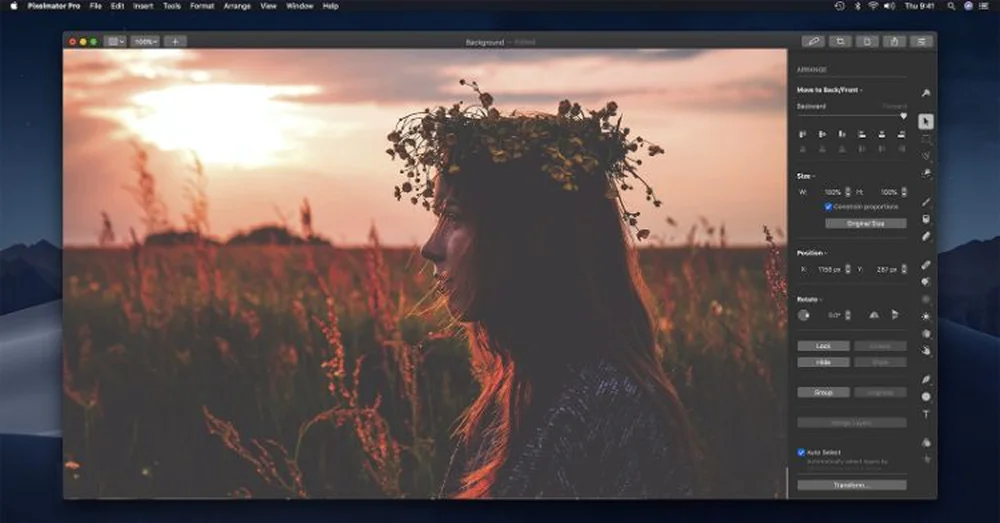Click the flip vertical icon
Image resolution: width=1000 pixels, height=523 pixels.
pyautogui.click(x=895, y=315)
